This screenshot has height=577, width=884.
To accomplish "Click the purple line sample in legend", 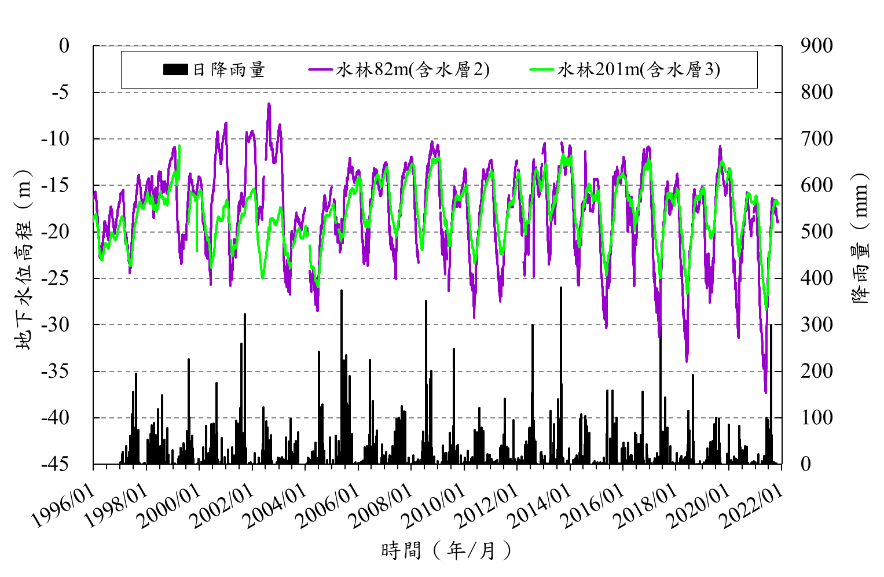I will [320, 70].
